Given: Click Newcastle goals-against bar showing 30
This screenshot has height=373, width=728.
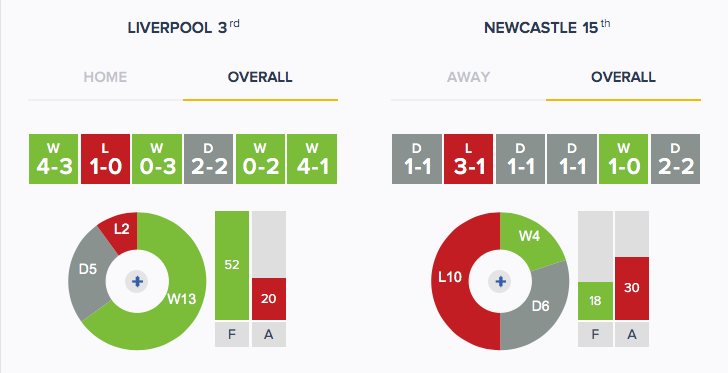Looking at the screenshot, I should 632,288.
